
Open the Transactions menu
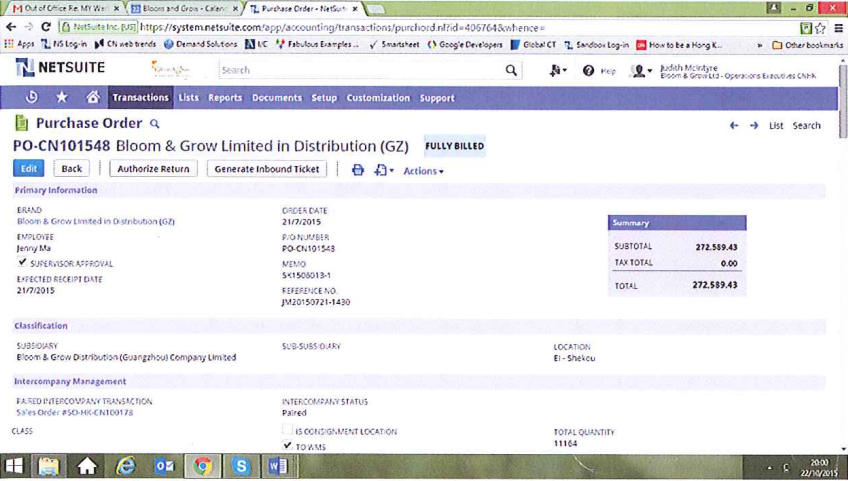click(x=141, y=97)
